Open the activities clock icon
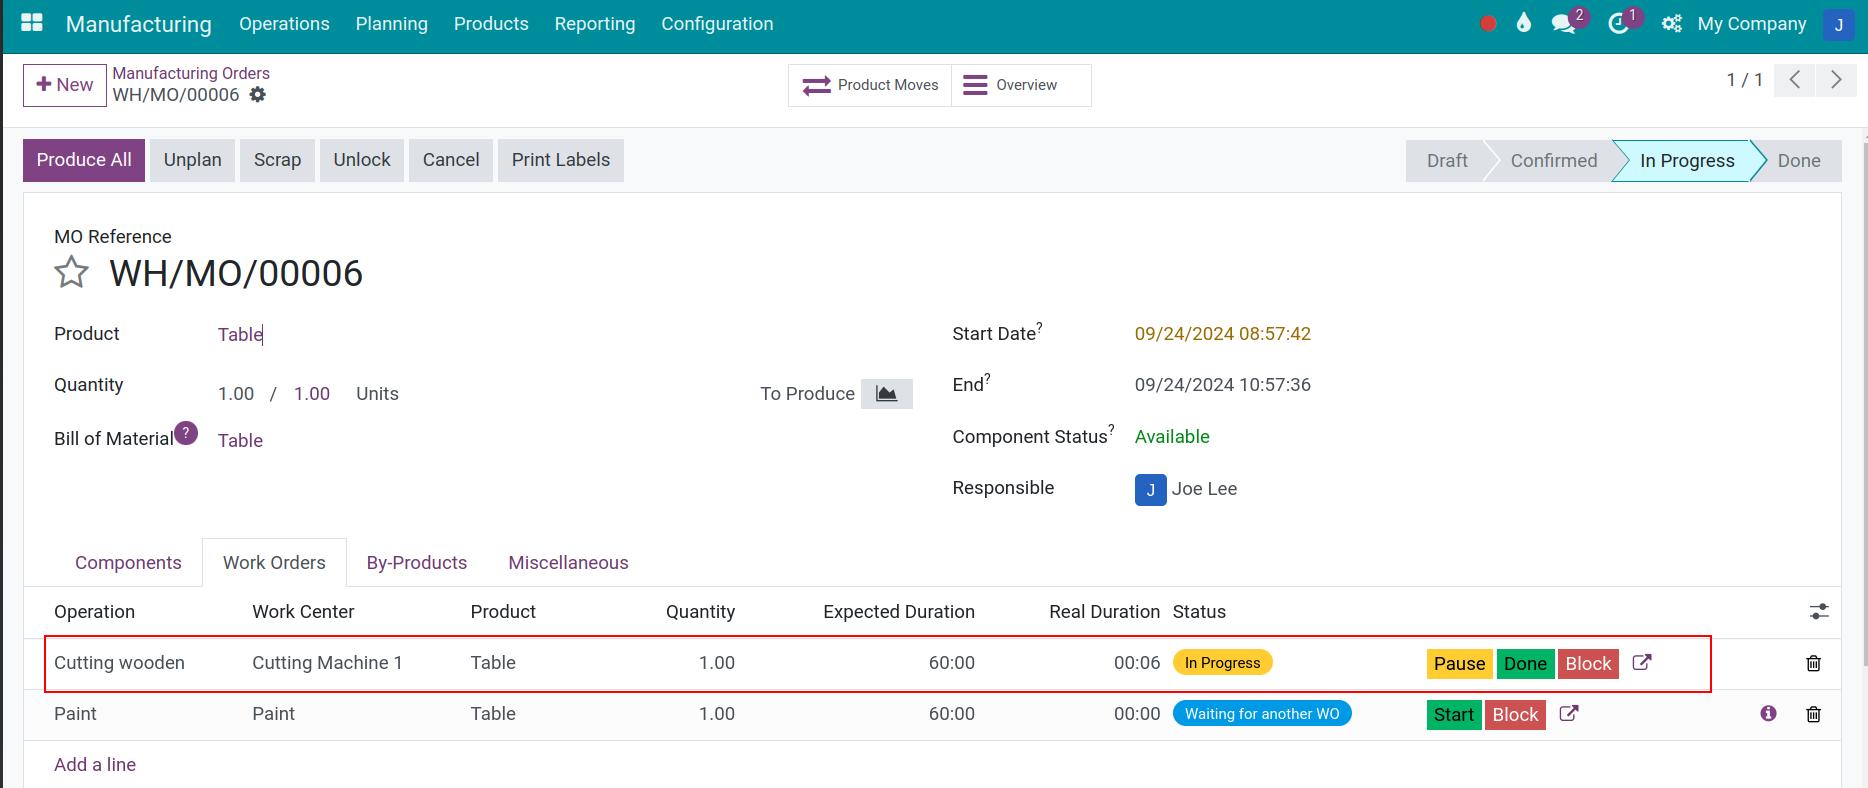This screenshot has width=1868, height=788. coord(1618,24)
